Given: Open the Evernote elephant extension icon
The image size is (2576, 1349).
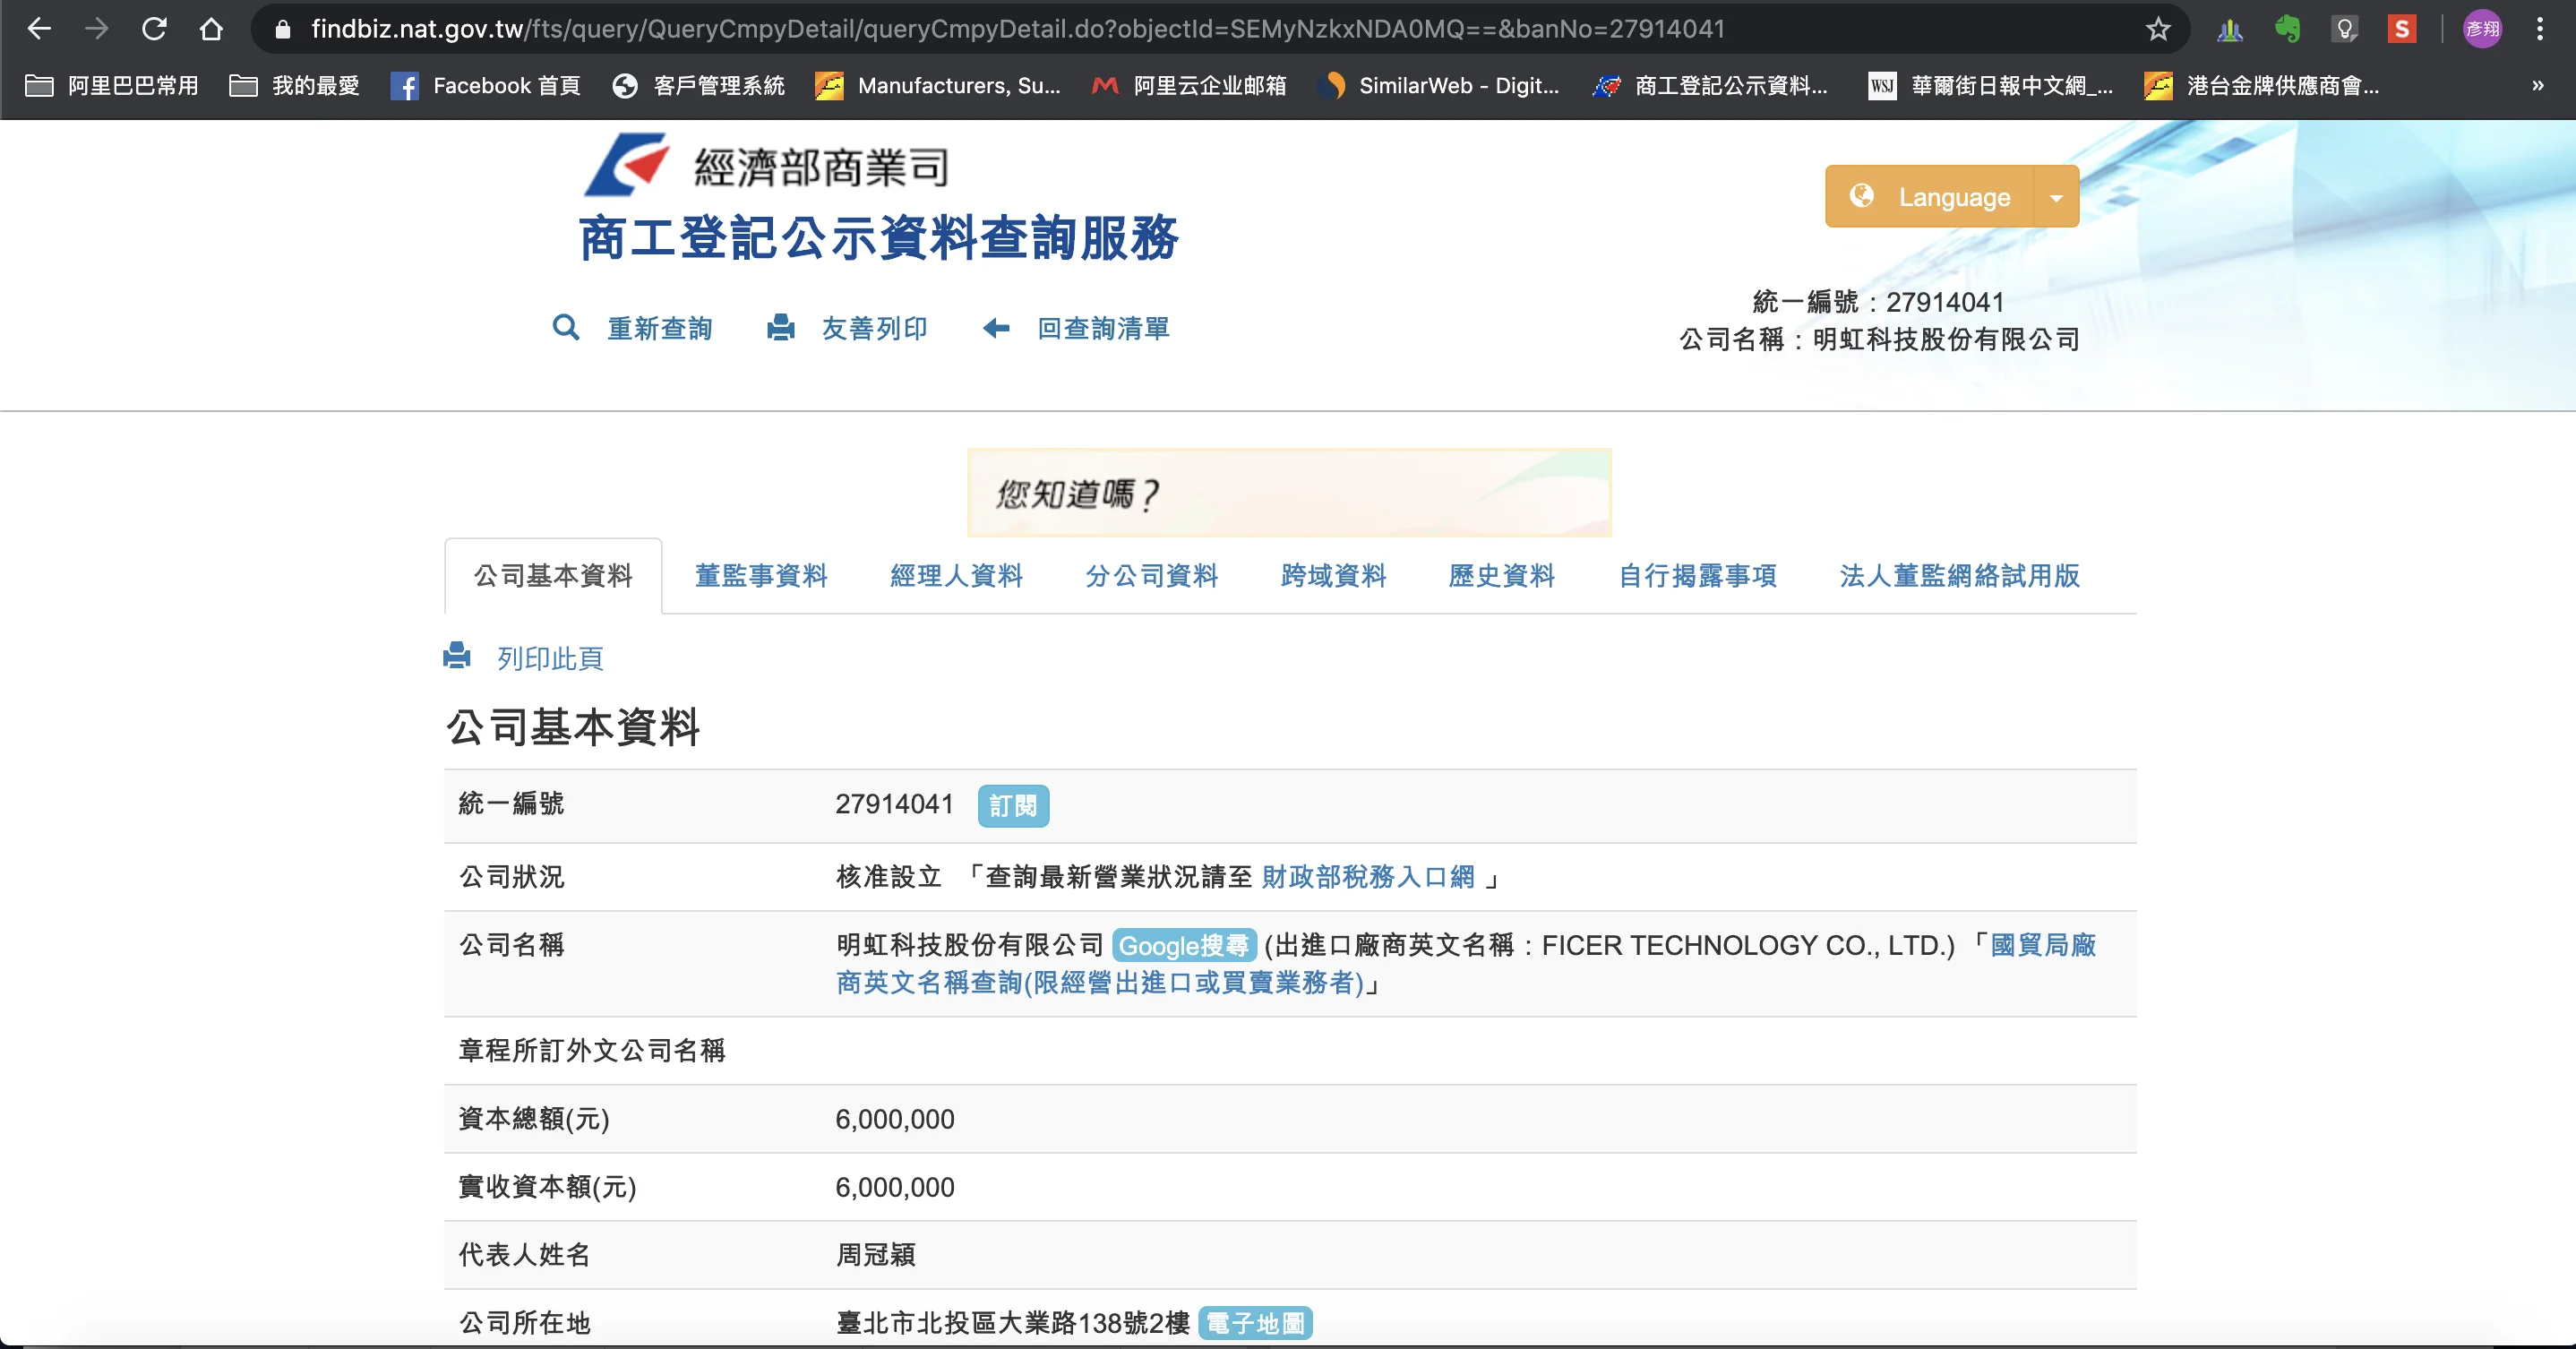Looking at the screenshot, I should point(2287,29).
